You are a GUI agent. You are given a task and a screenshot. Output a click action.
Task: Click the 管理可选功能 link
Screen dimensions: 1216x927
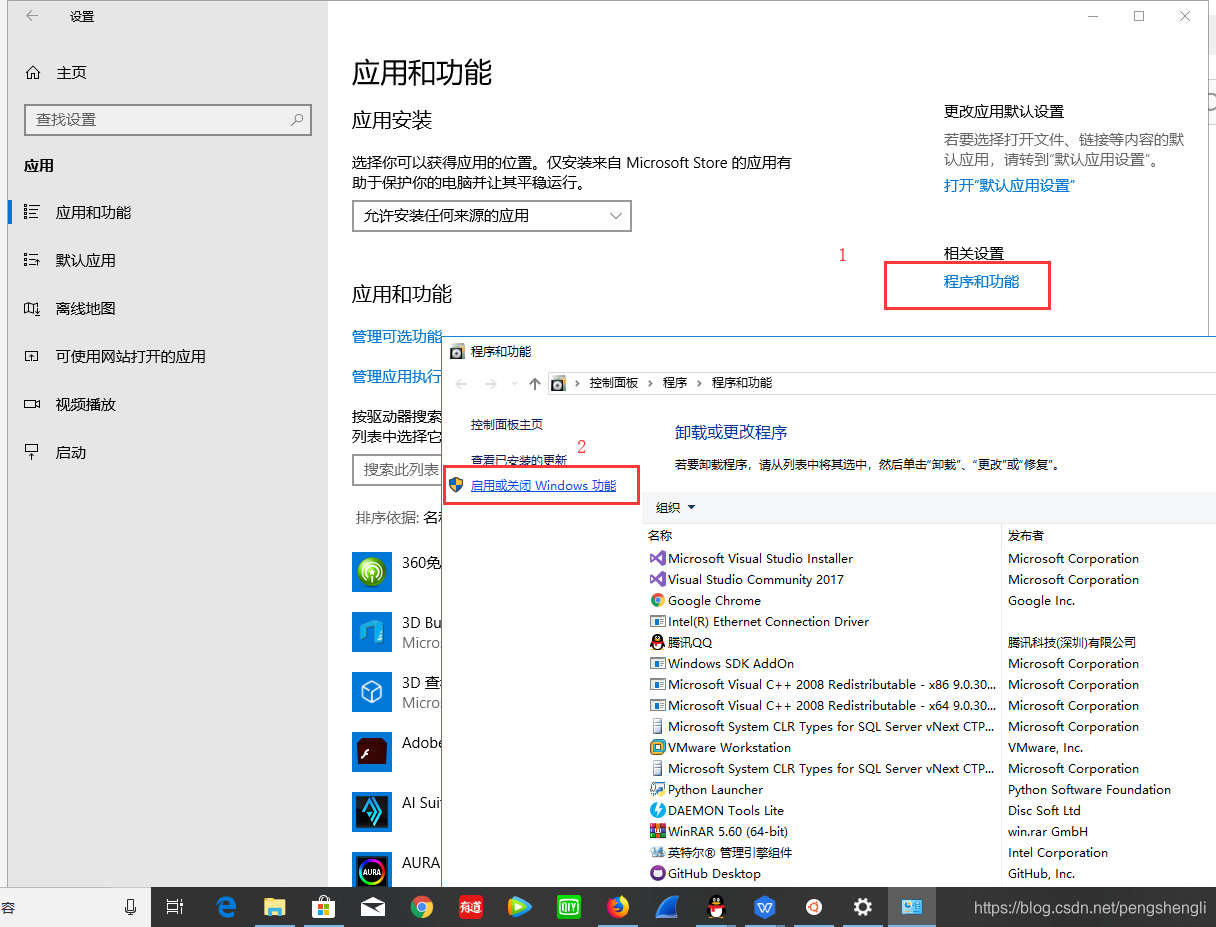(397, 336)
